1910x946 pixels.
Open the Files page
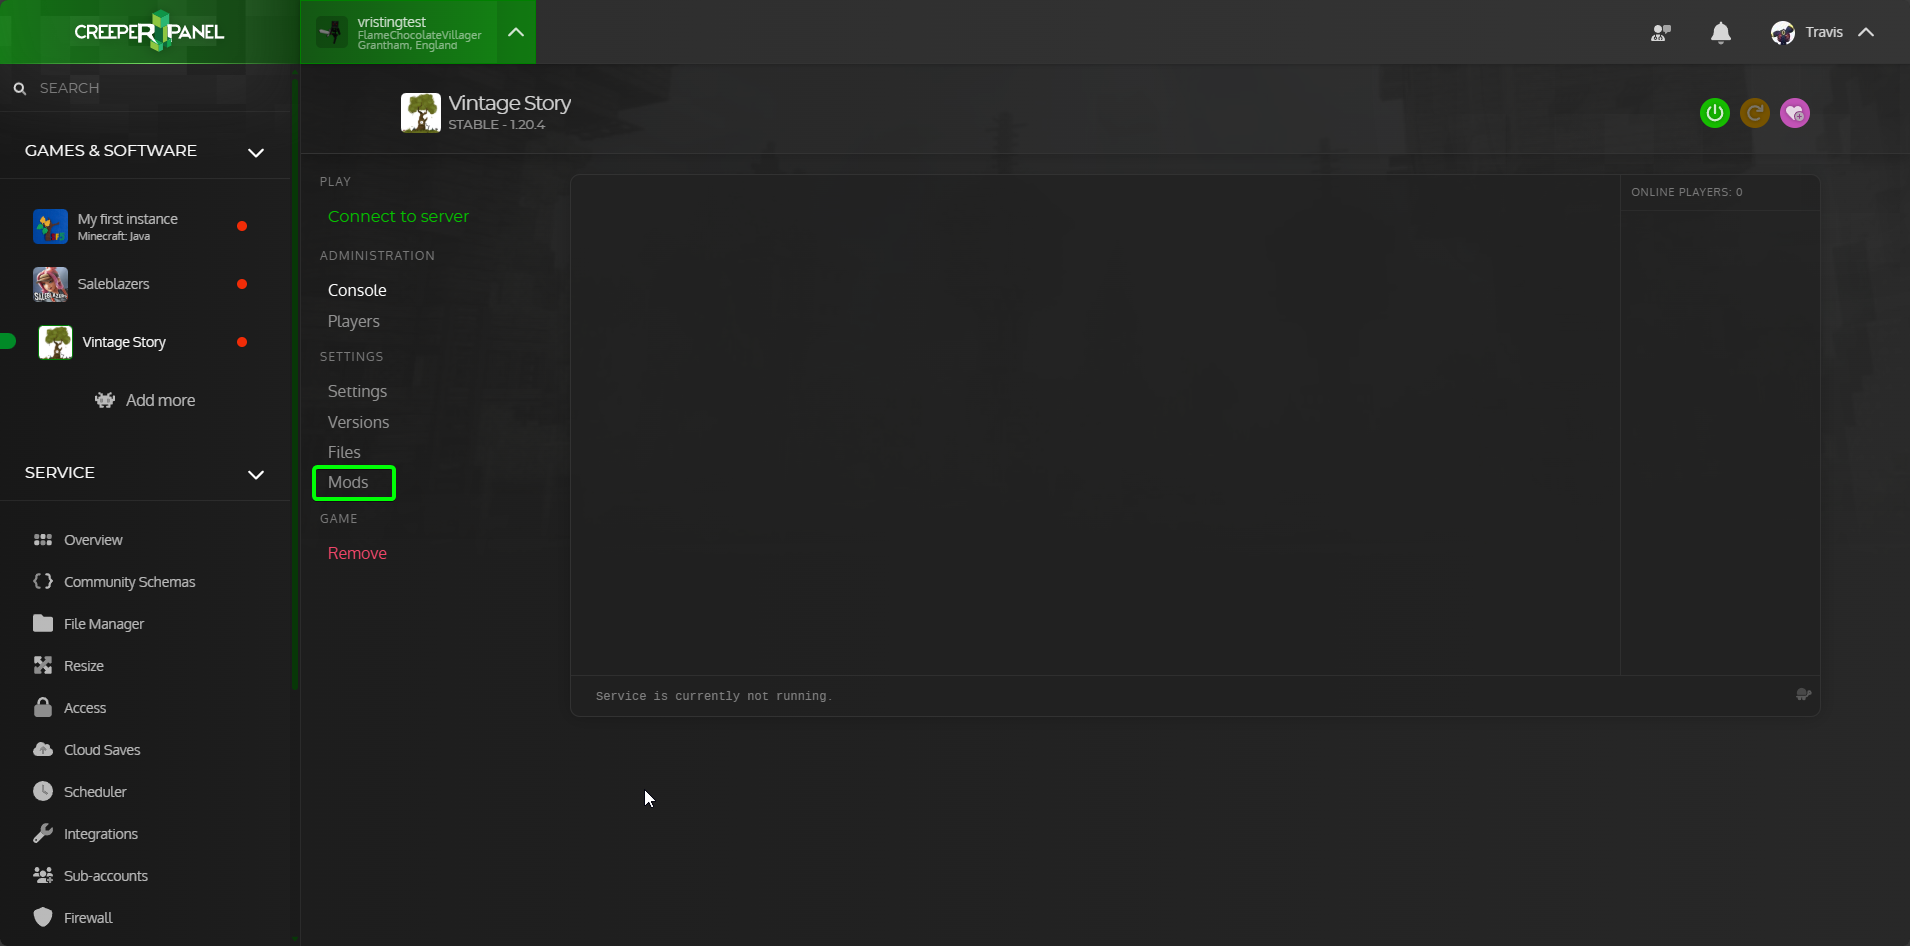[344, 452]
